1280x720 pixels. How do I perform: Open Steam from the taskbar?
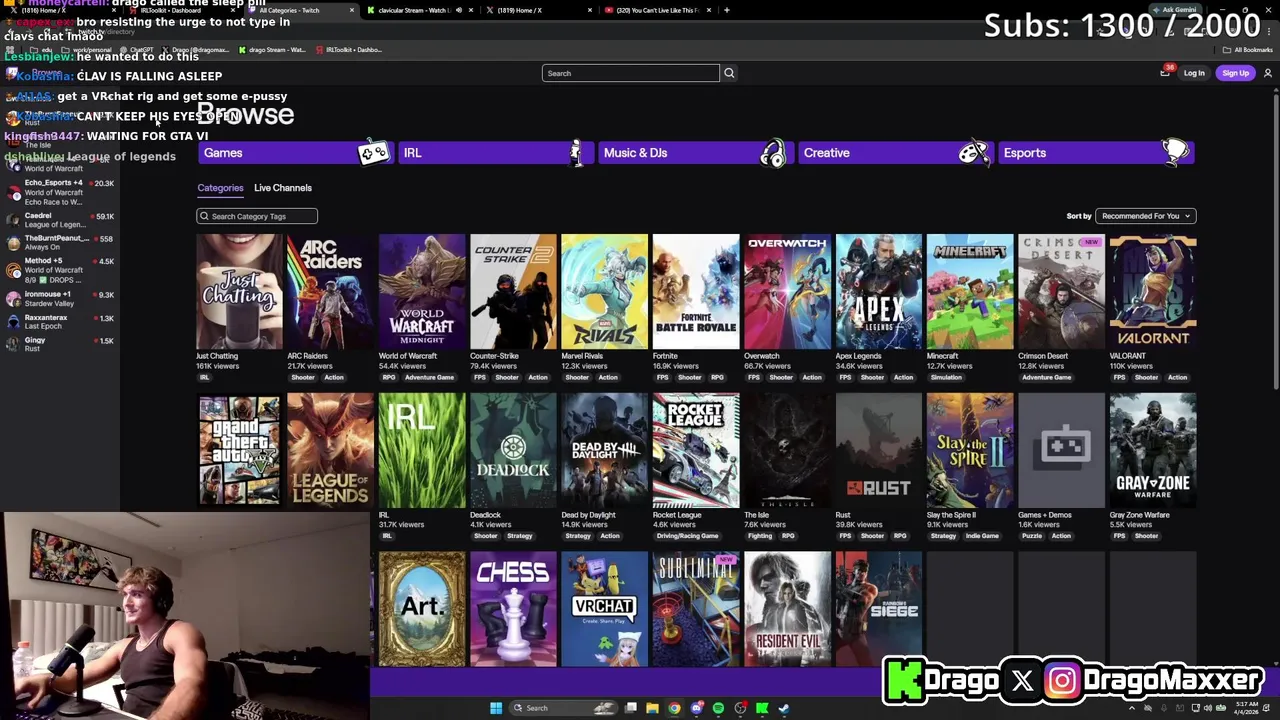point(784,708)
